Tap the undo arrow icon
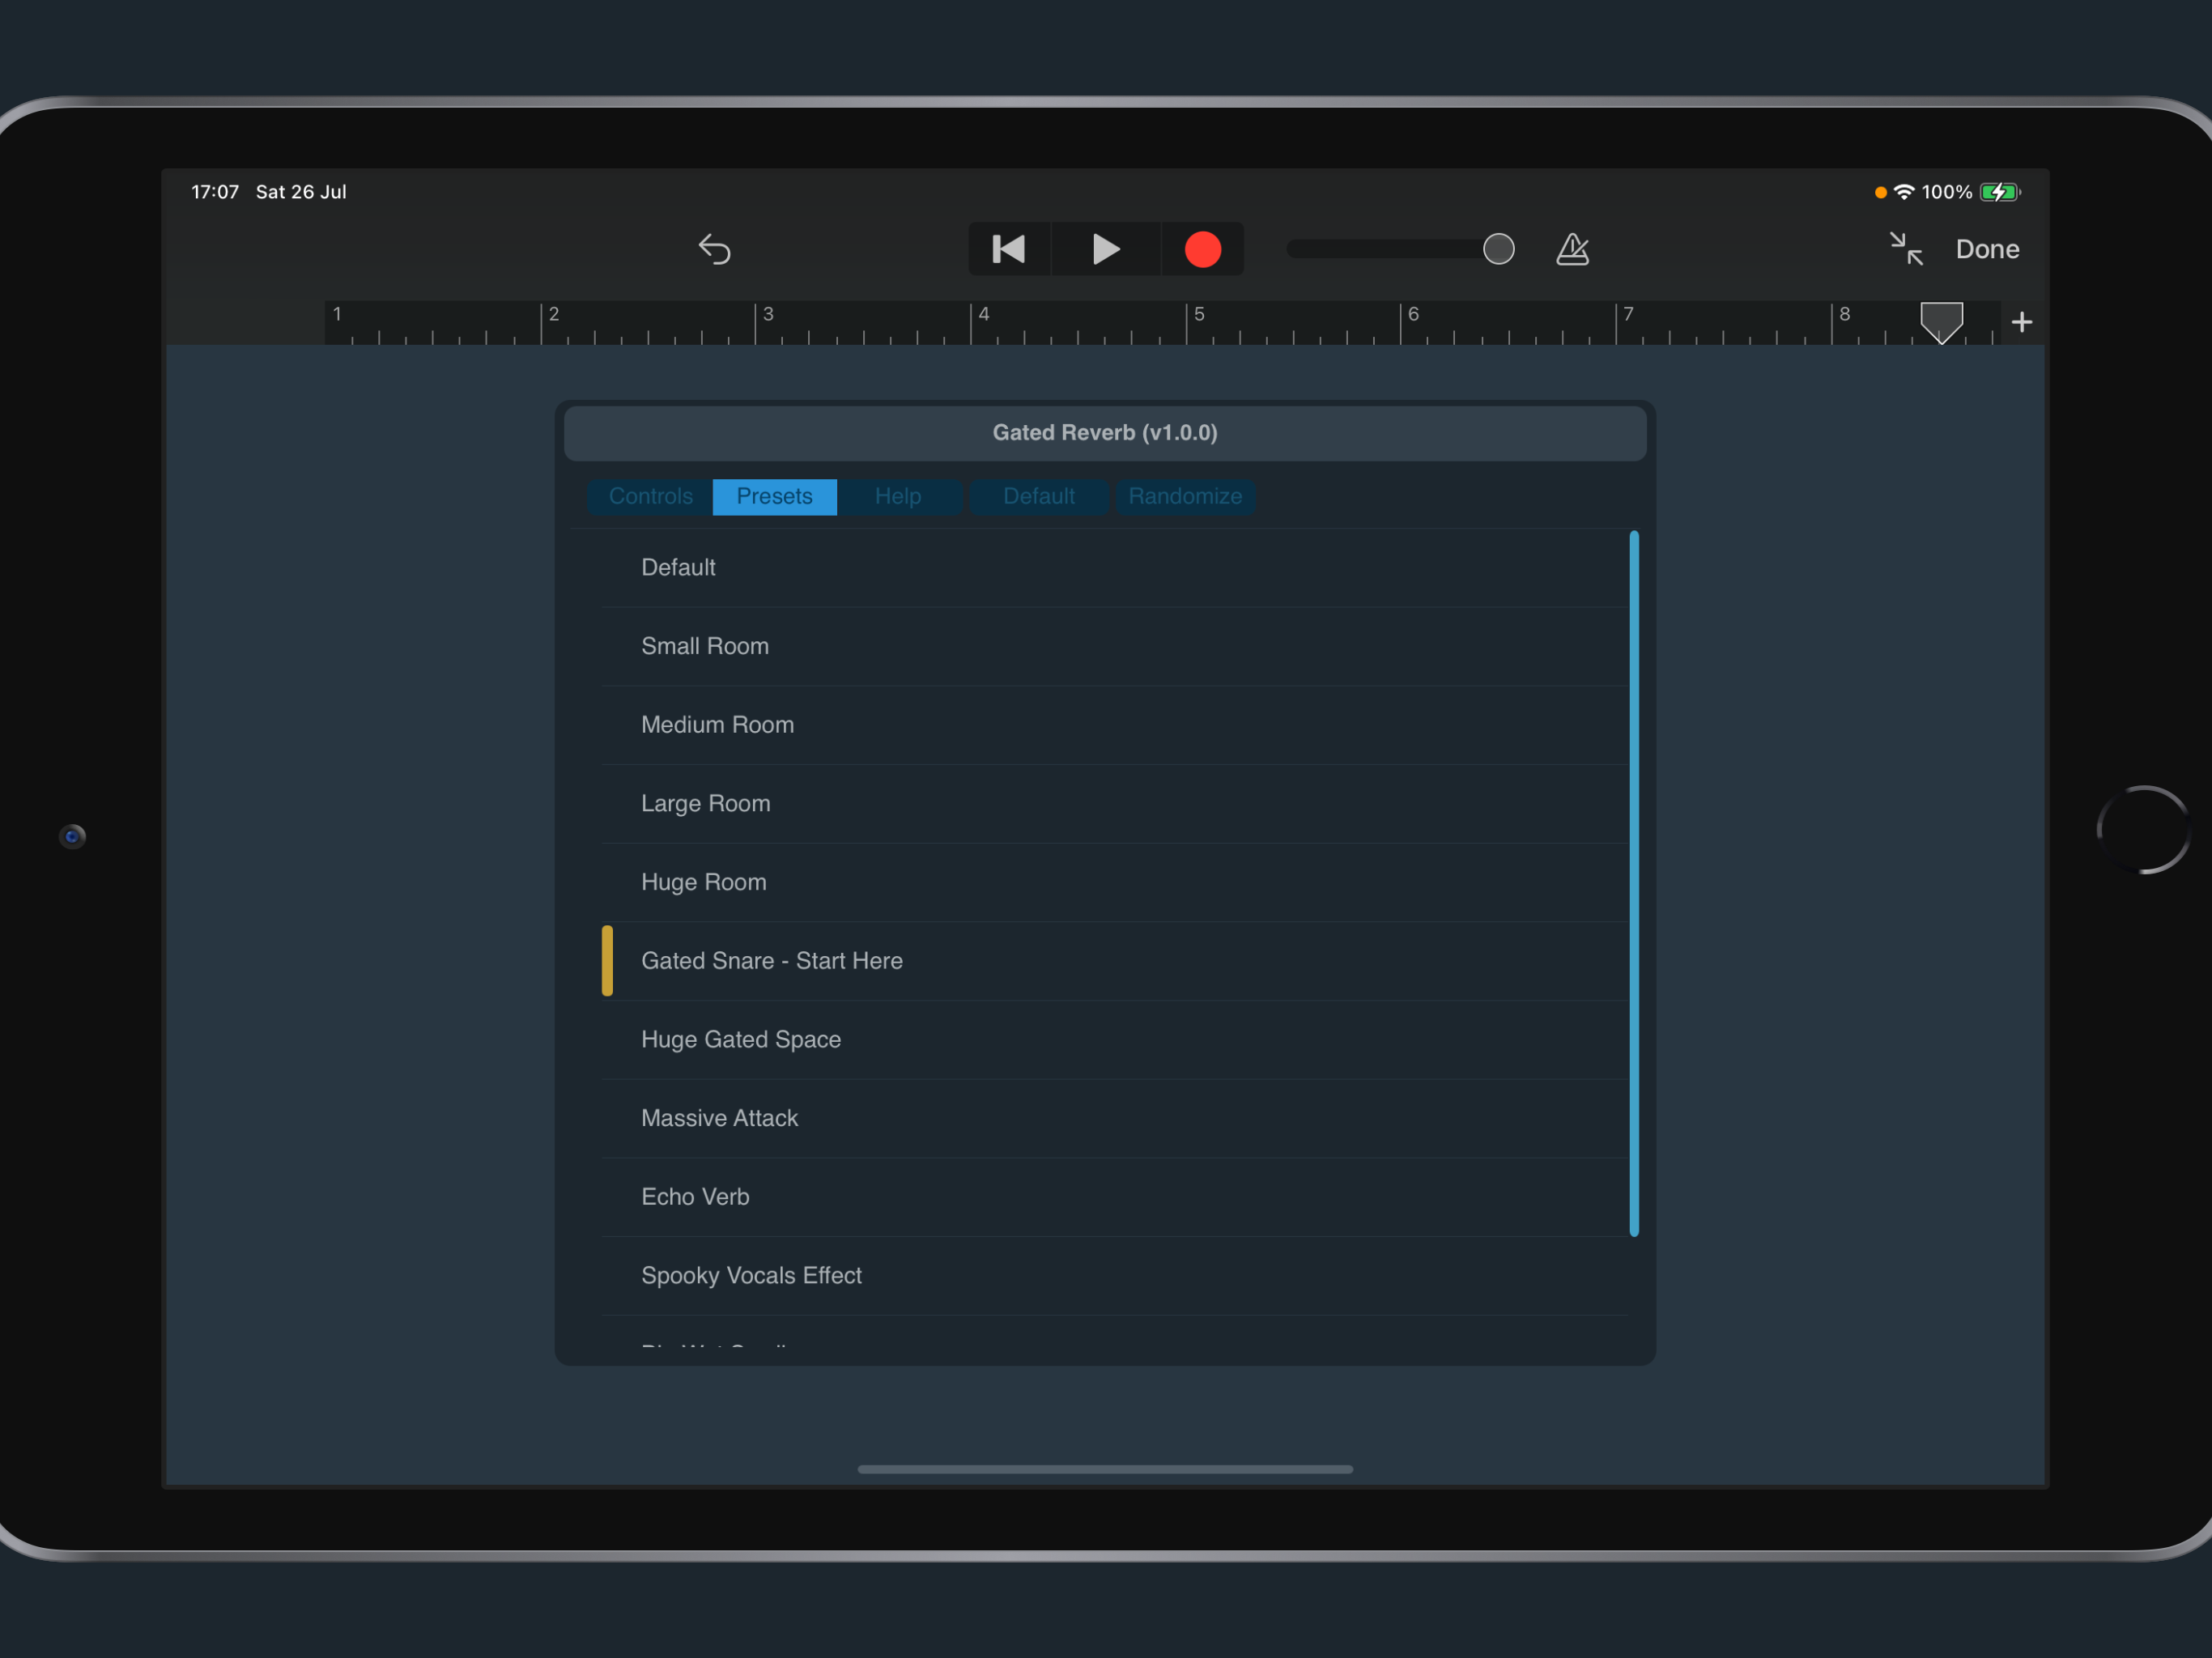2212x1658 pixels. point(715,249)
